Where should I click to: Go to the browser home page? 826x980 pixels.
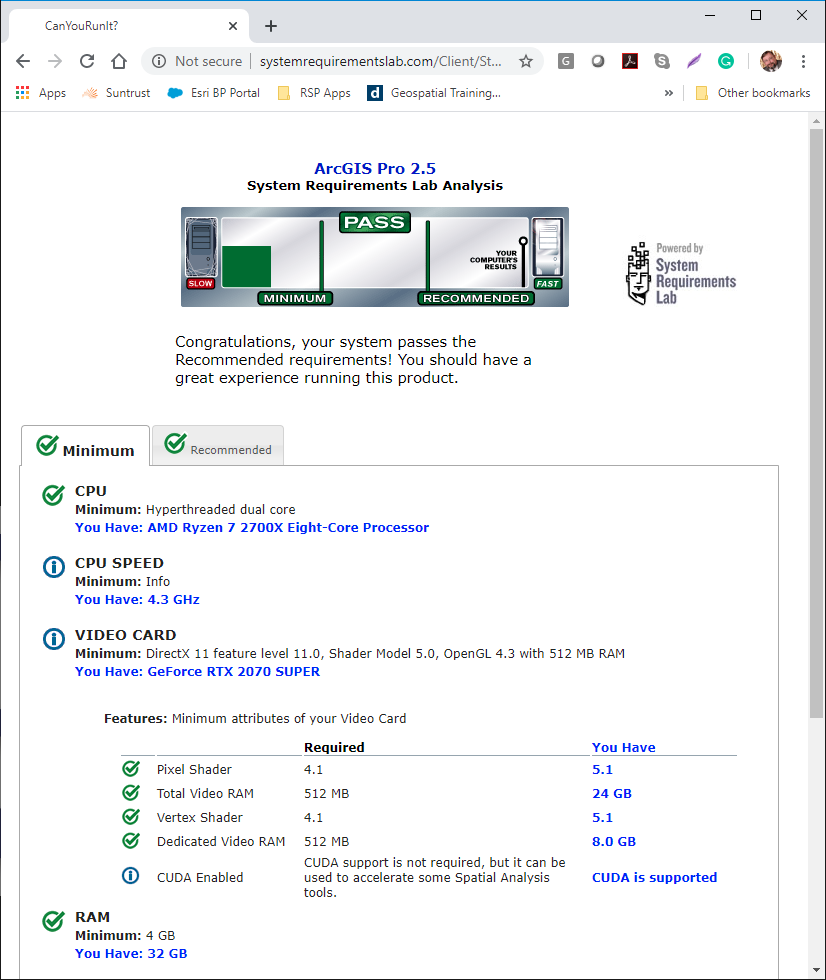pos(119,61)
